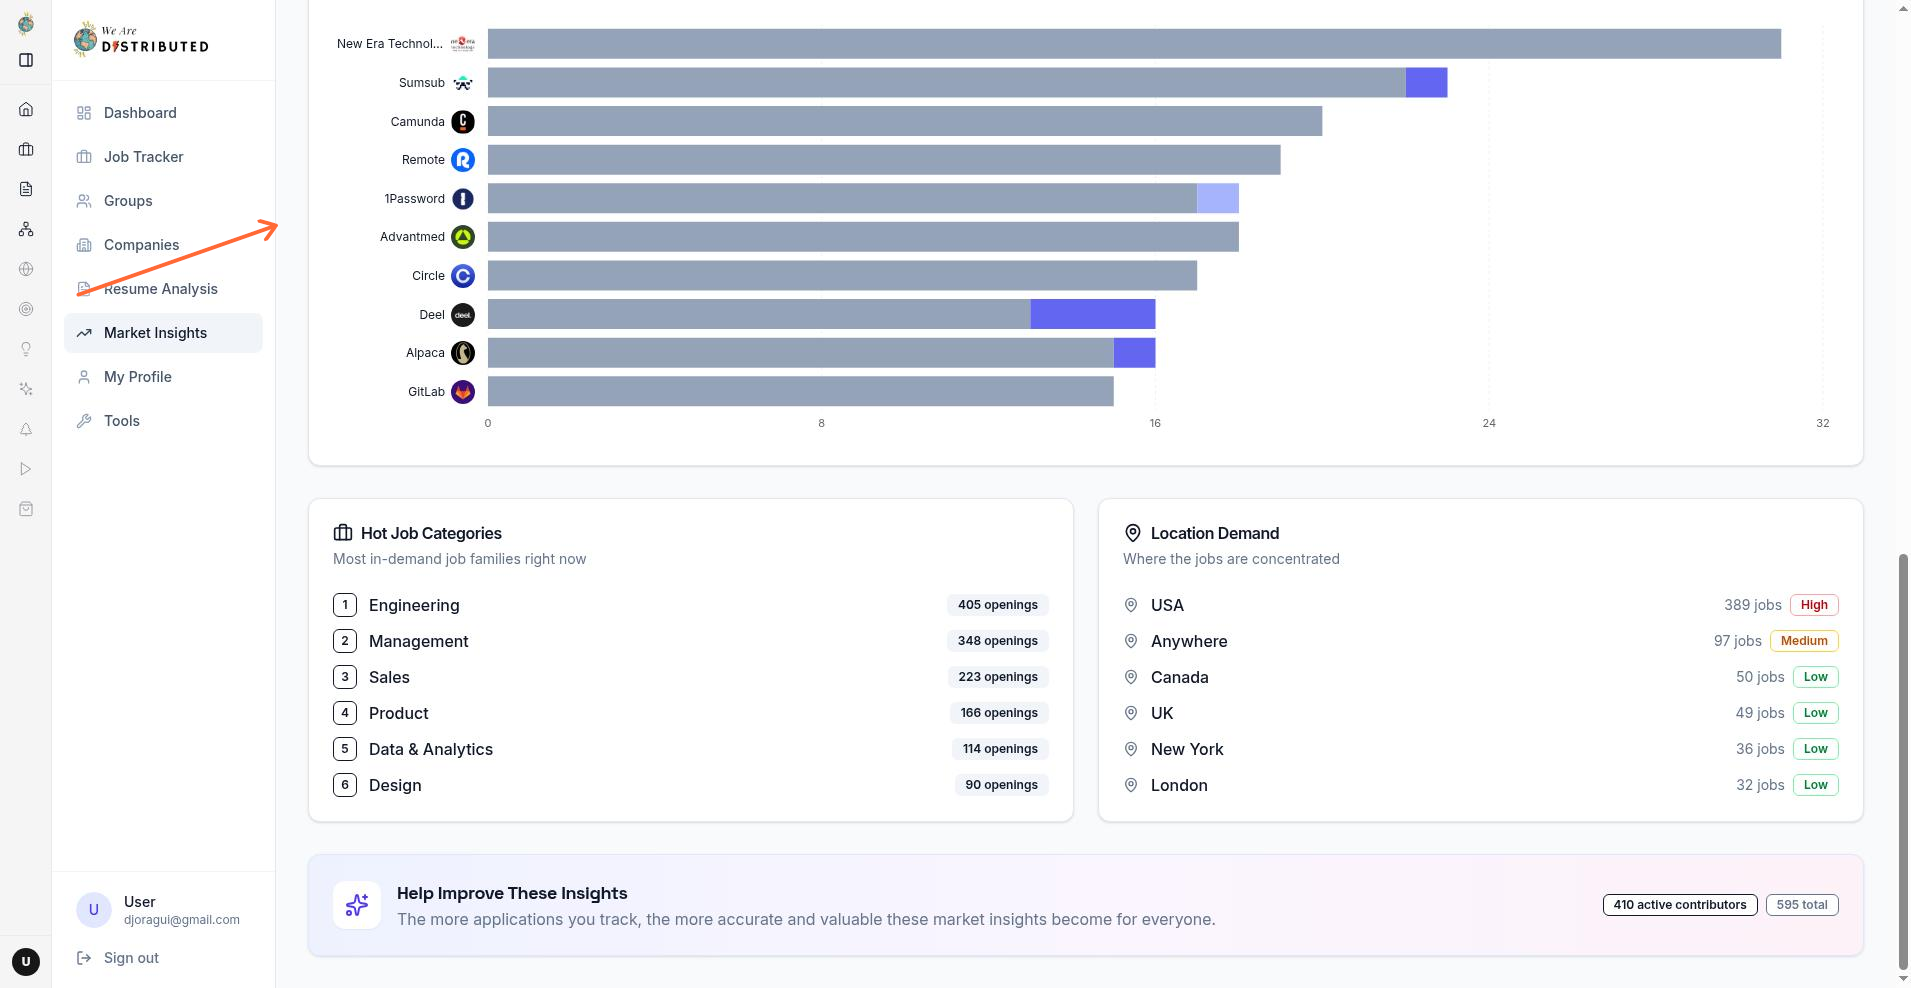Click the blue segment of the Sumsub bar
Image resolution: width=1911 pixels, height=988 pixels.
point(1427,82)
